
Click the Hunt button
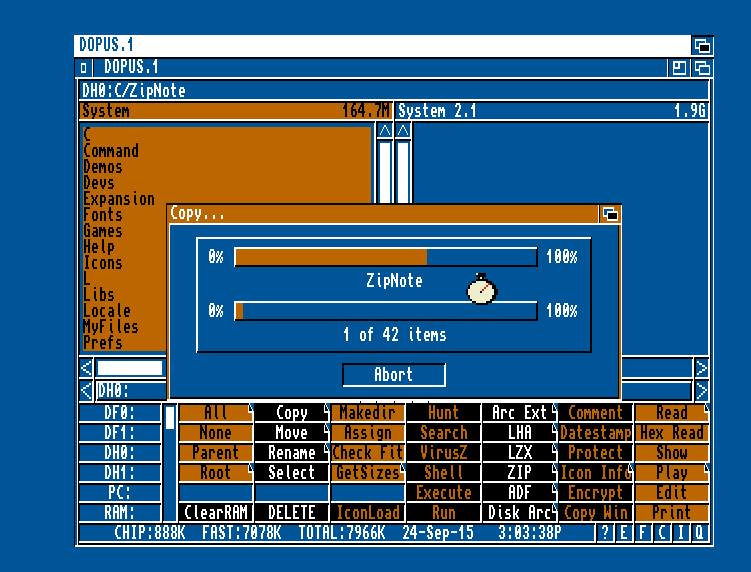(x=444, y=412)
